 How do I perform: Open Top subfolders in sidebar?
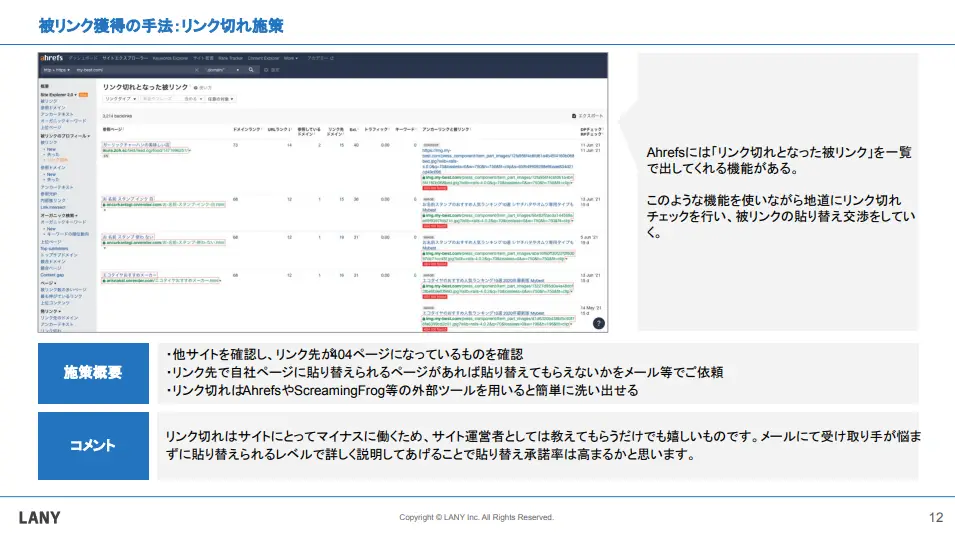[x=54, y=249]
